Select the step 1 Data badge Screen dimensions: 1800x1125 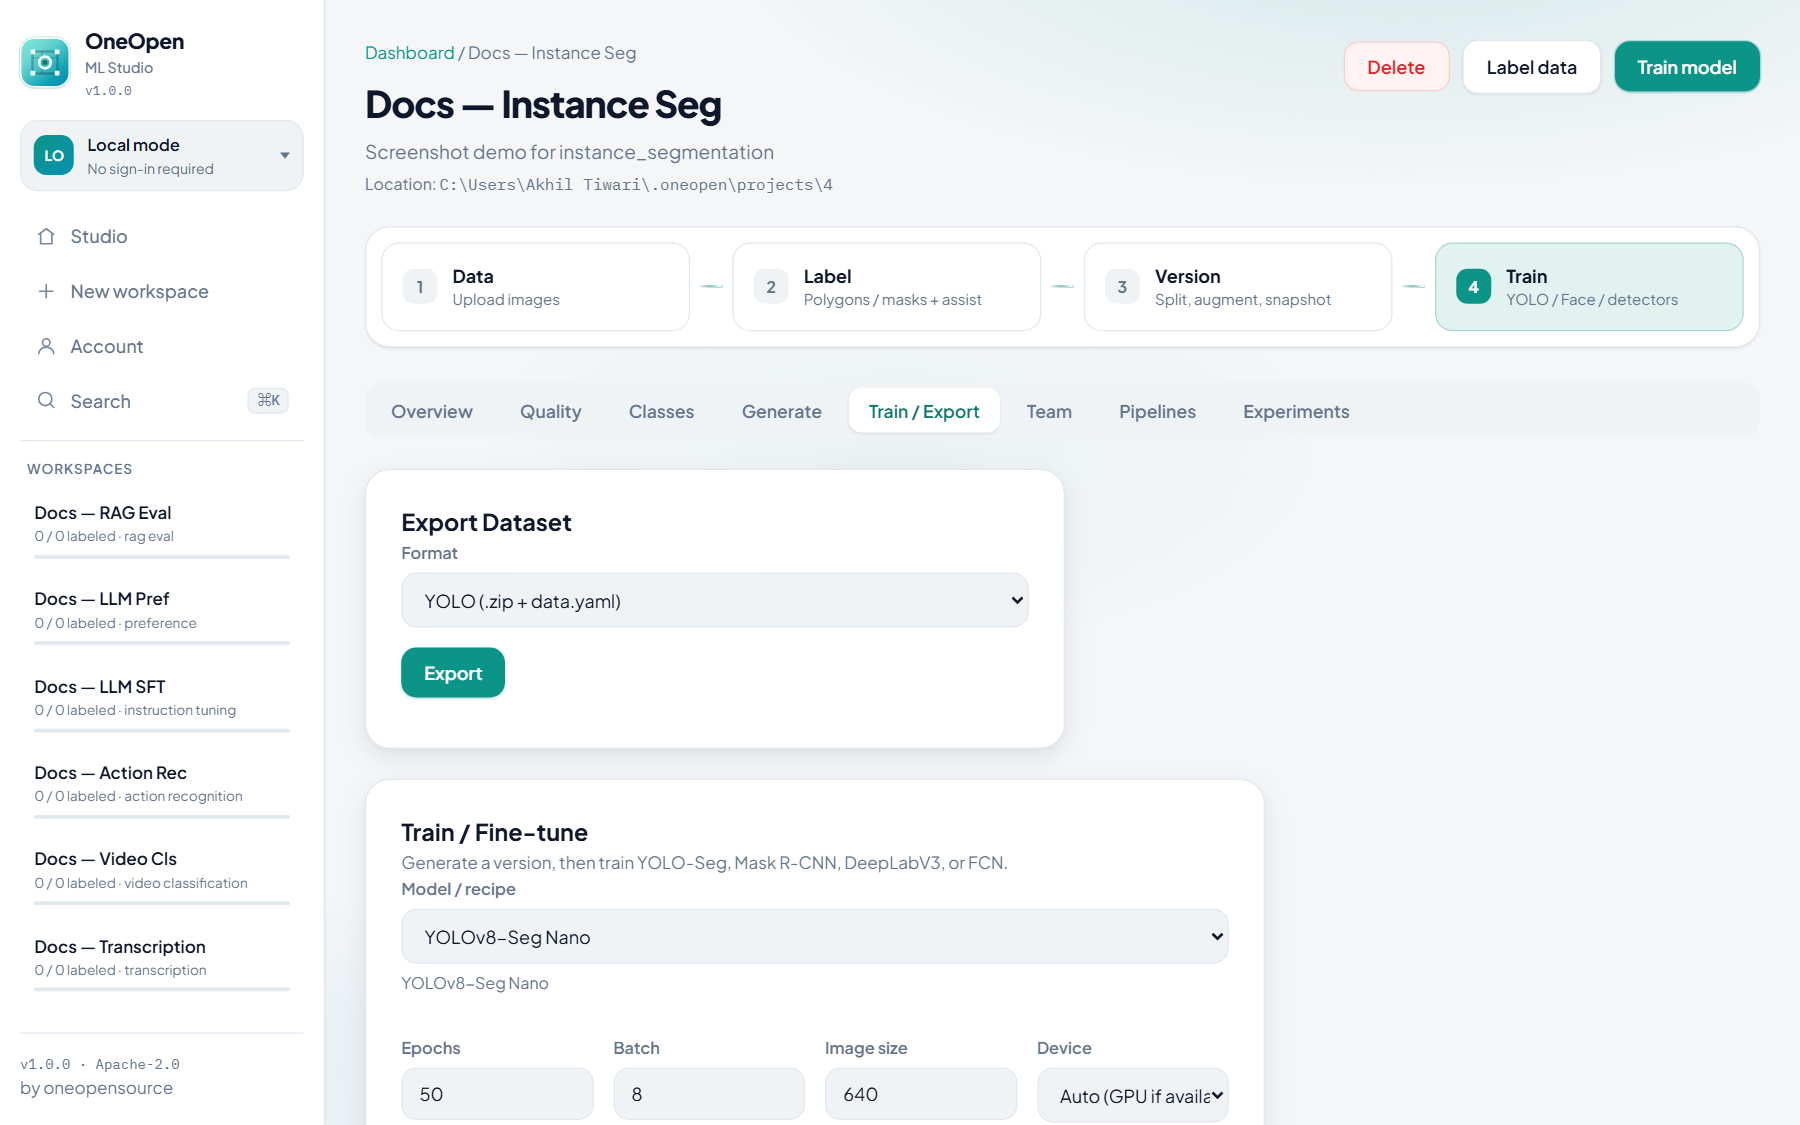click(420, 287)
